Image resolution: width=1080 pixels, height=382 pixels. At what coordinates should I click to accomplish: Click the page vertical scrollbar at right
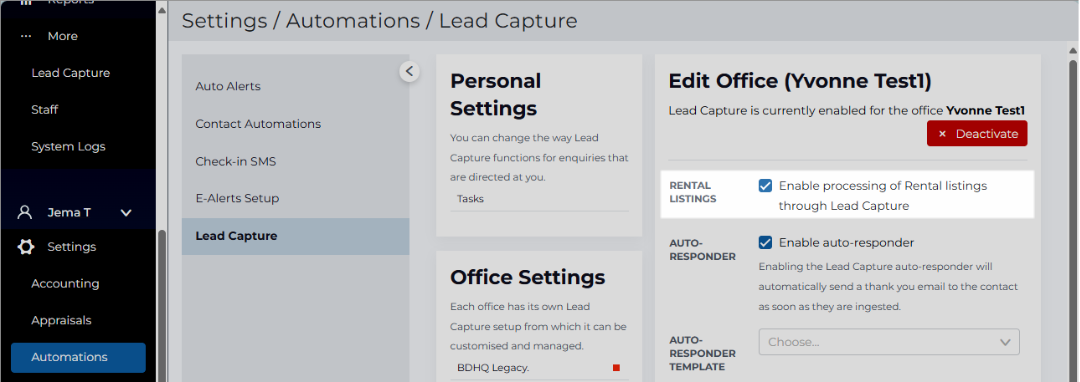pyautogui.click(x=1074, y=220)
